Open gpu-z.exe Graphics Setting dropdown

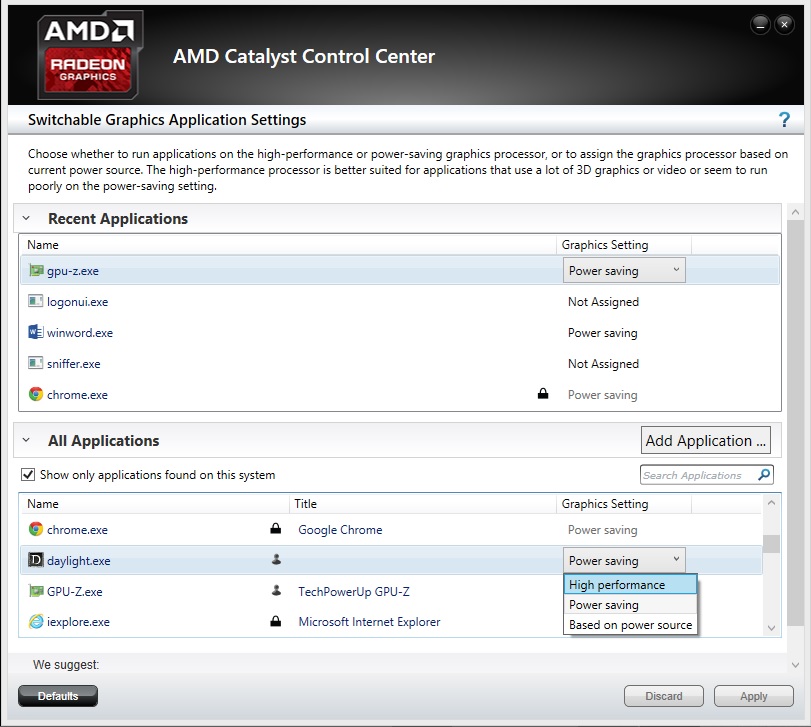click(x=624, y=270)
